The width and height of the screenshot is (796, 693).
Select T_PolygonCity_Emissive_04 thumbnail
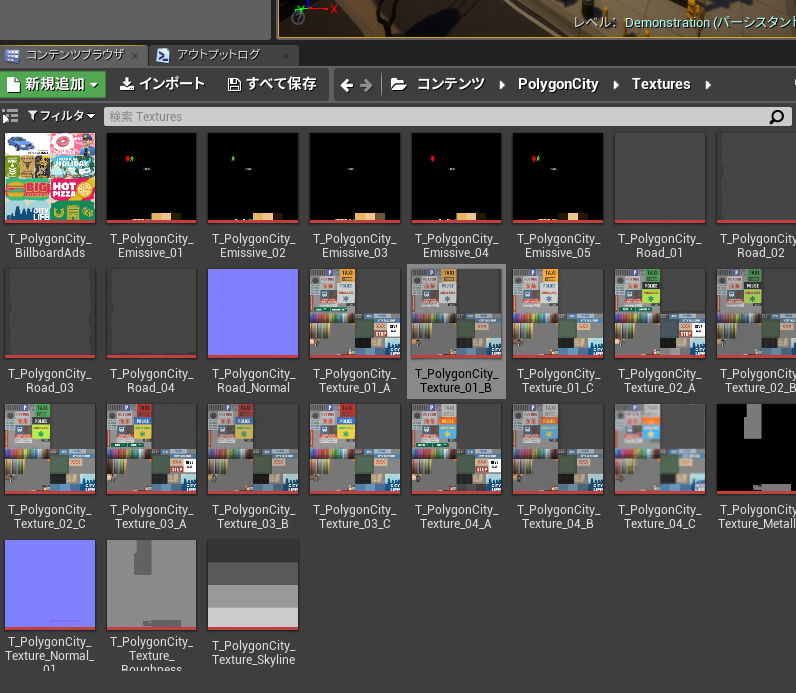pos(456,178)
